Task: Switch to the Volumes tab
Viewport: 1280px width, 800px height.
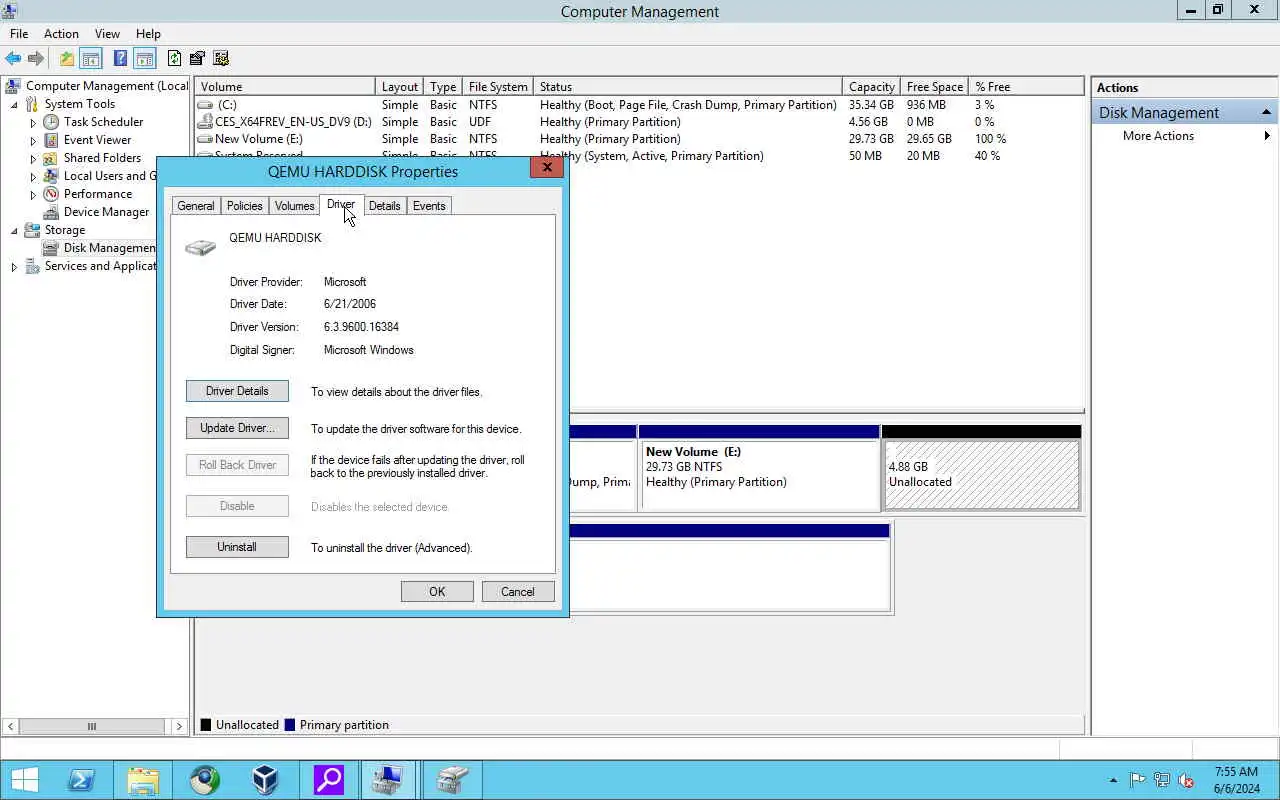Action: click(294, 205)
